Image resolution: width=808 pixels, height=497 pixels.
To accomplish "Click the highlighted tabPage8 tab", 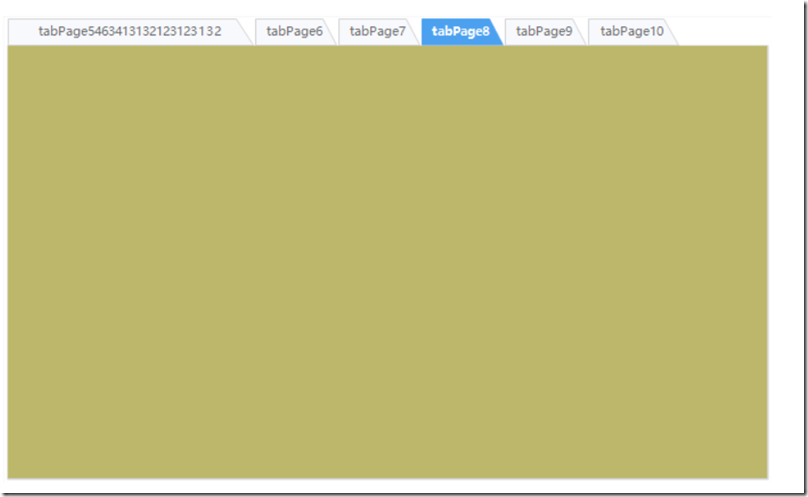I will pos(461,31).
